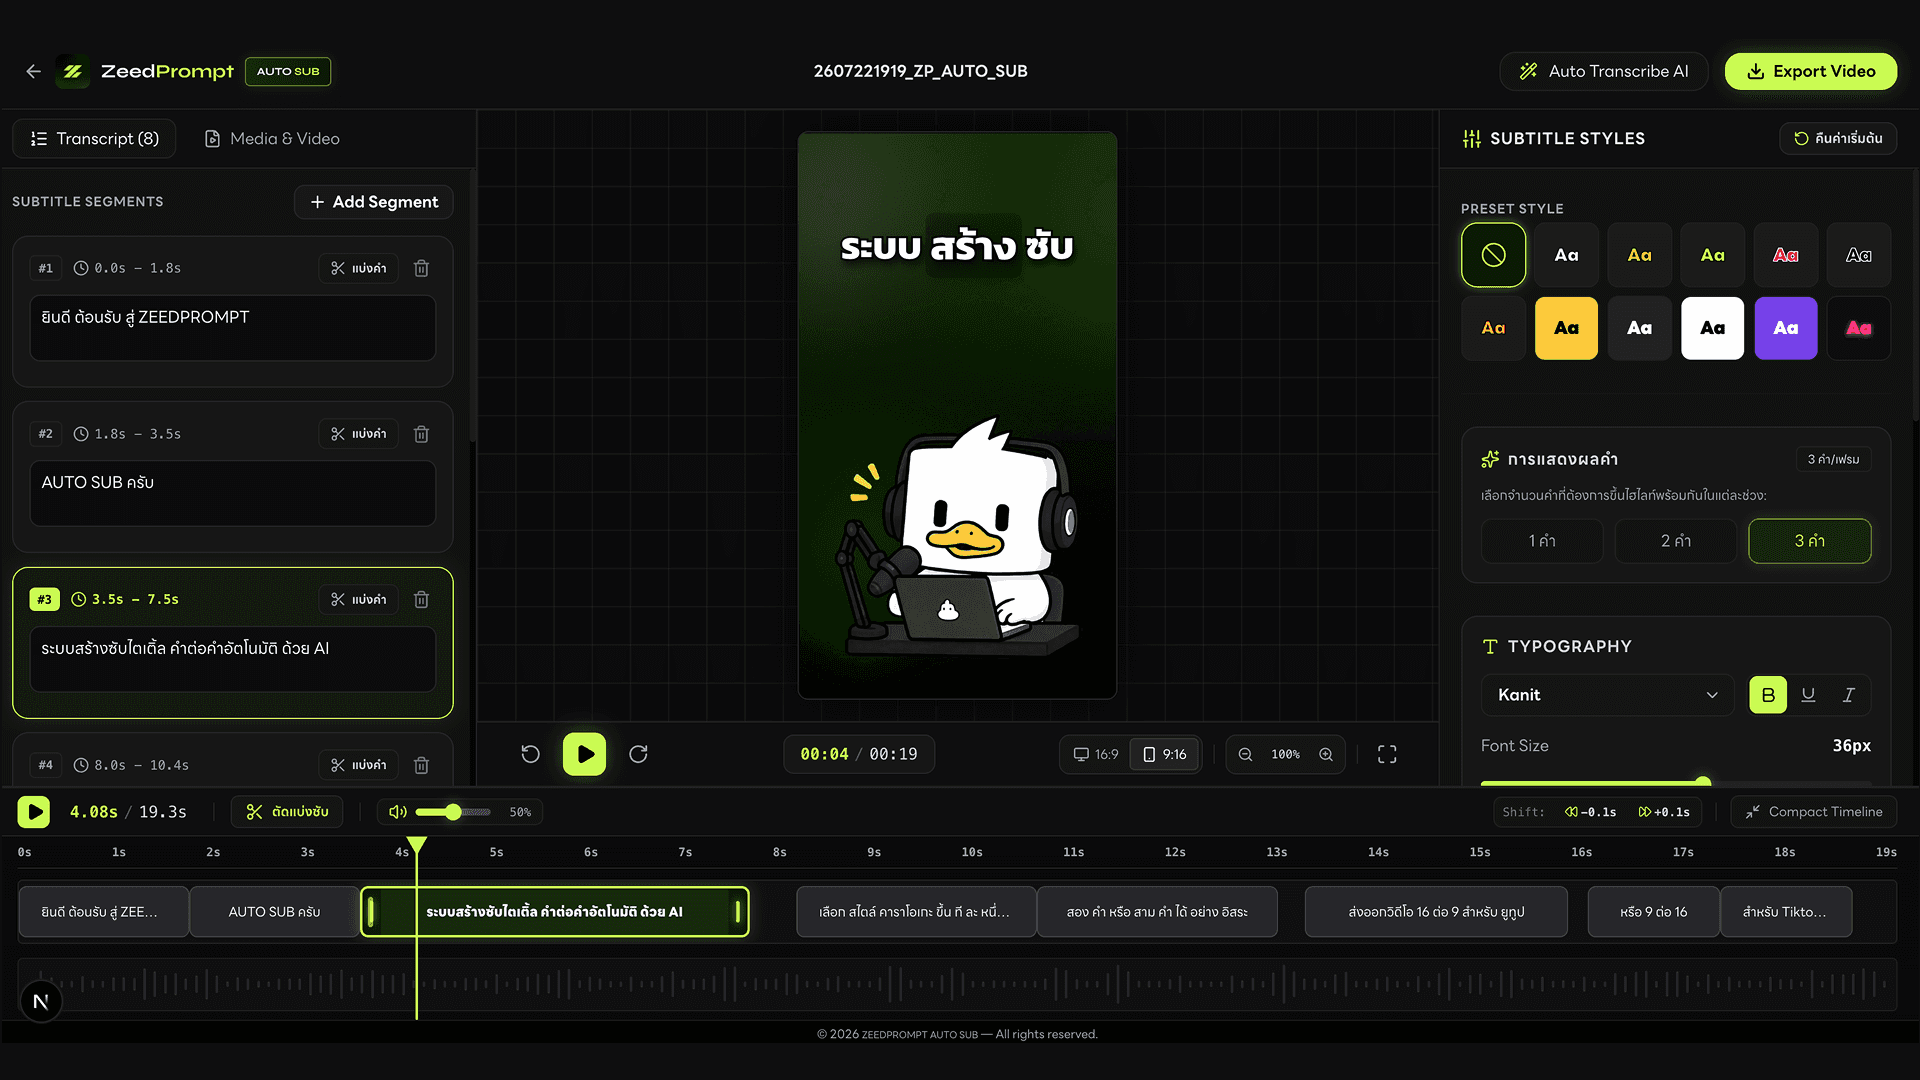Viewport: 1920px width, 1080px height.
Task: Delete subtitle segment #1
Action: pyautogui.click(x=422, y=268)
